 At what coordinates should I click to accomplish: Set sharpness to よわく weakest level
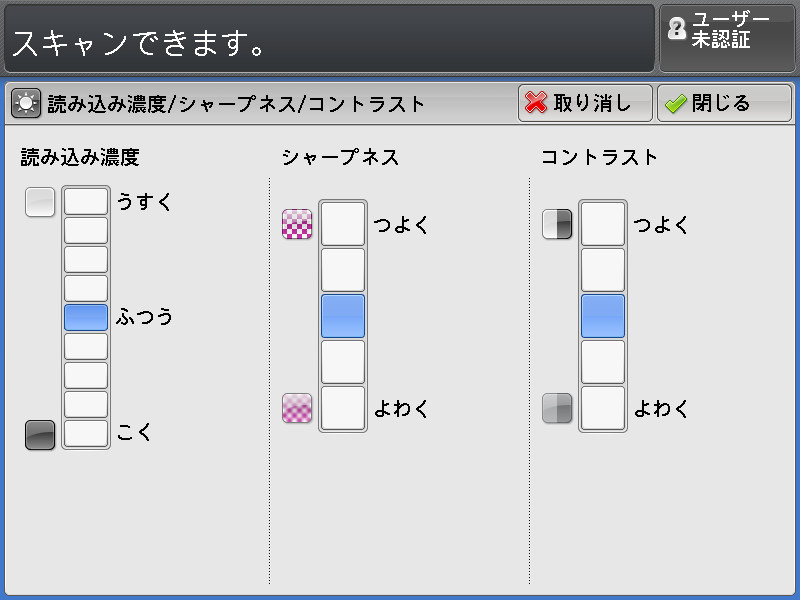point(343,408)
